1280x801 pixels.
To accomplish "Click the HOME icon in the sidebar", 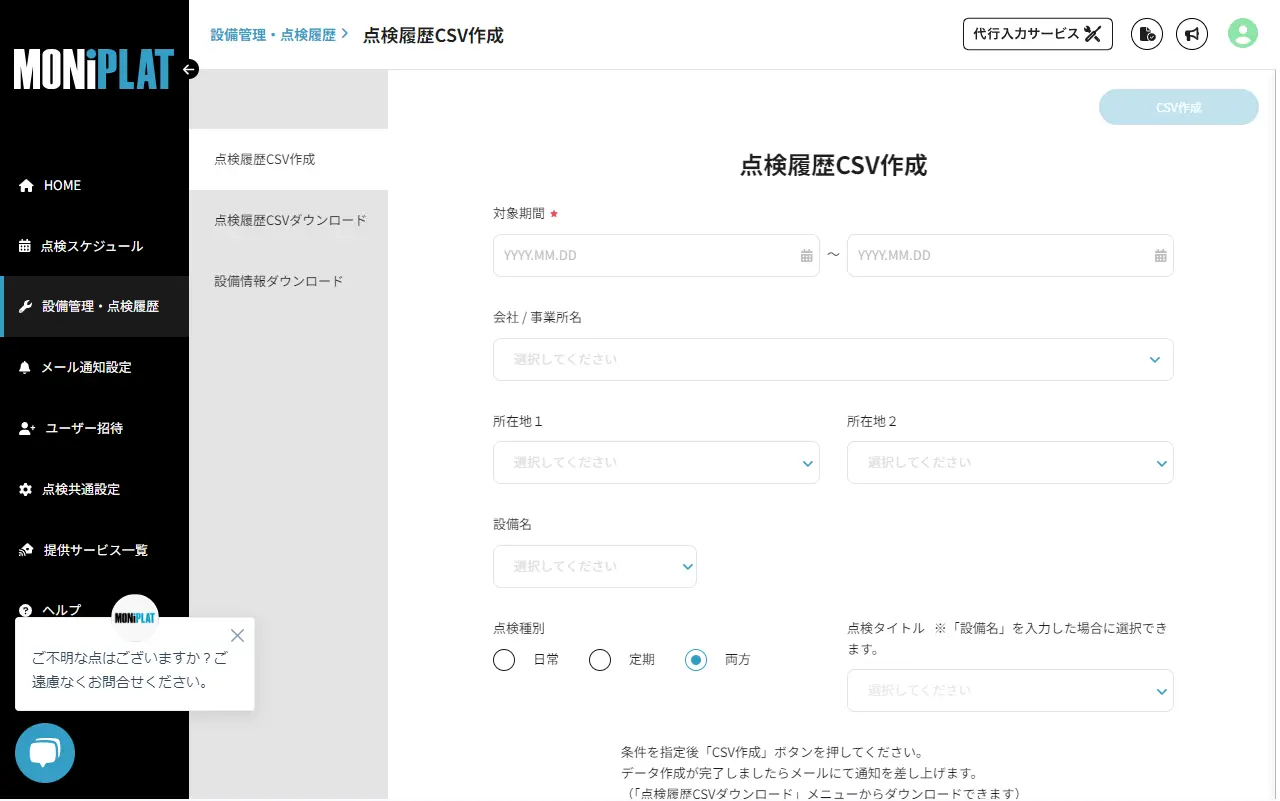I will pyautogui.click(x=23, y=185).
